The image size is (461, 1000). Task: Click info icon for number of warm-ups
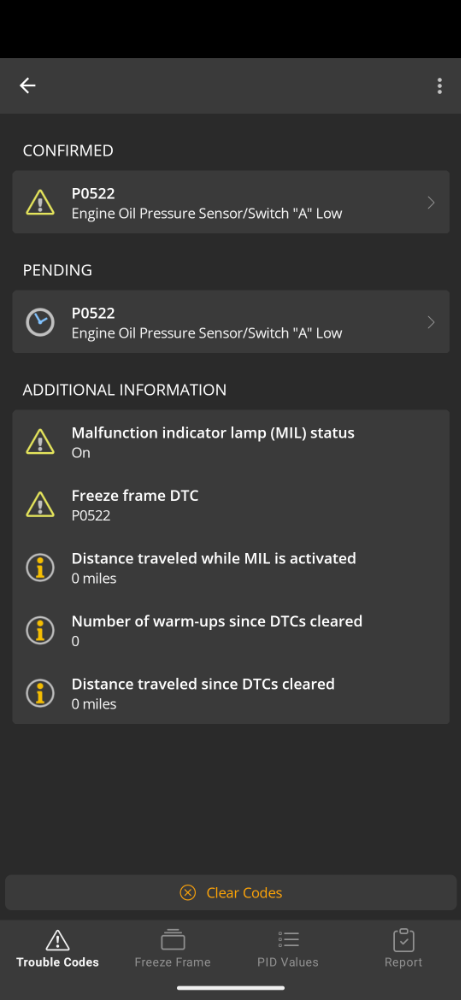pyautogui.click(x=40, y=630)
